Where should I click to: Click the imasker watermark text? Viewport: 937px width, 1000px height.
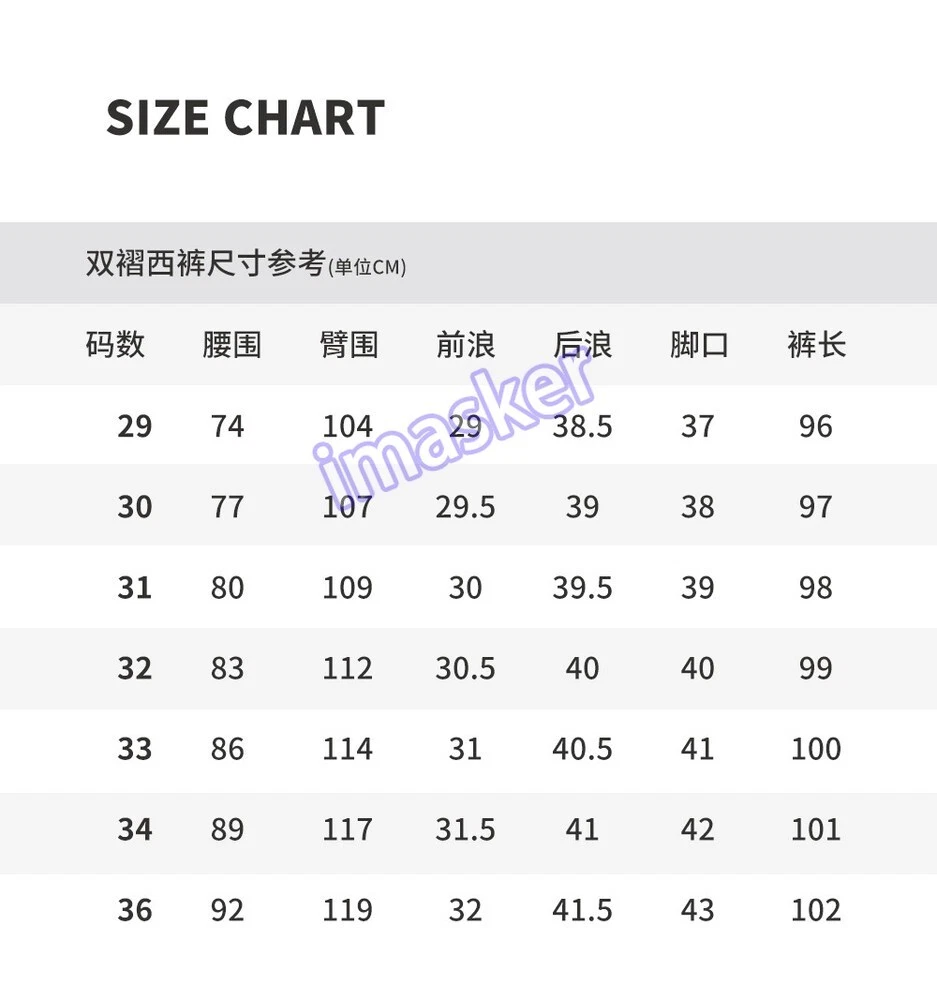(455, 425)
